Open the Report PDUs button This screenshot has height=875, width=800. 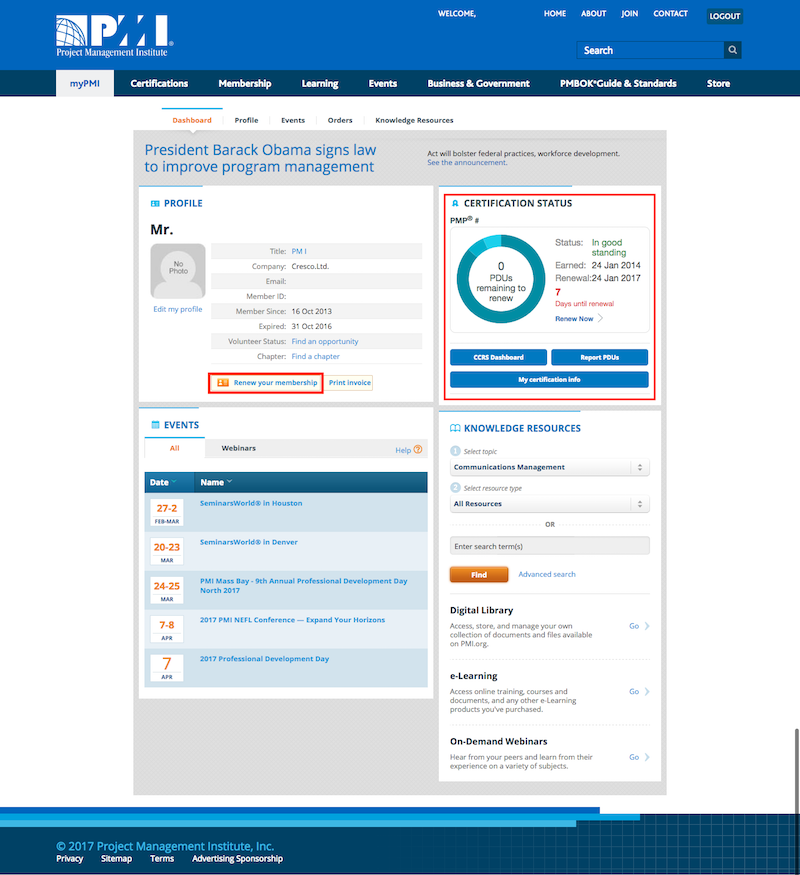click(x=599, y=357)
